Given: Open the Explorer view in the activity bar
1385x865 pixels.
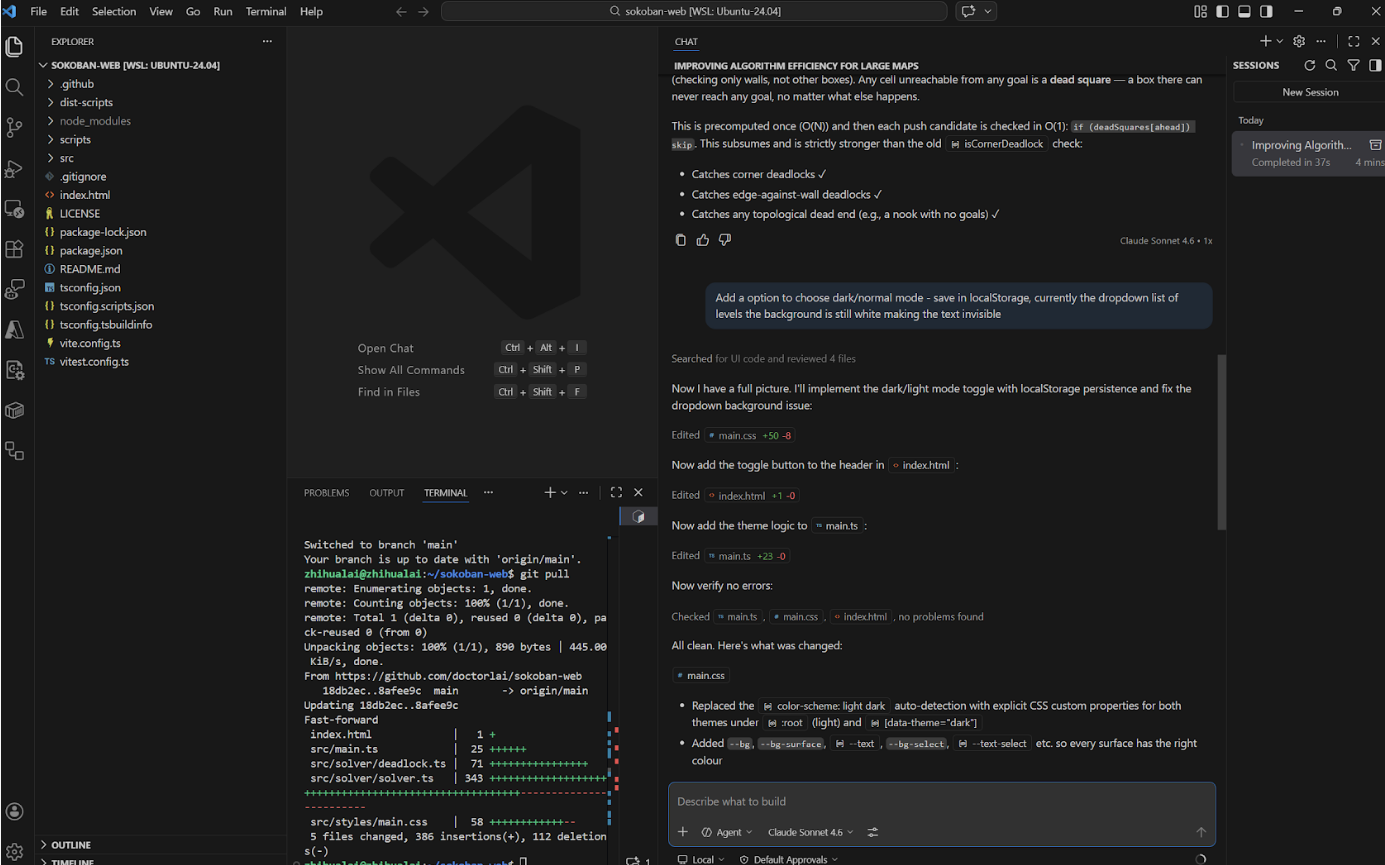Looking at the screenshot, I should [14, 47].
